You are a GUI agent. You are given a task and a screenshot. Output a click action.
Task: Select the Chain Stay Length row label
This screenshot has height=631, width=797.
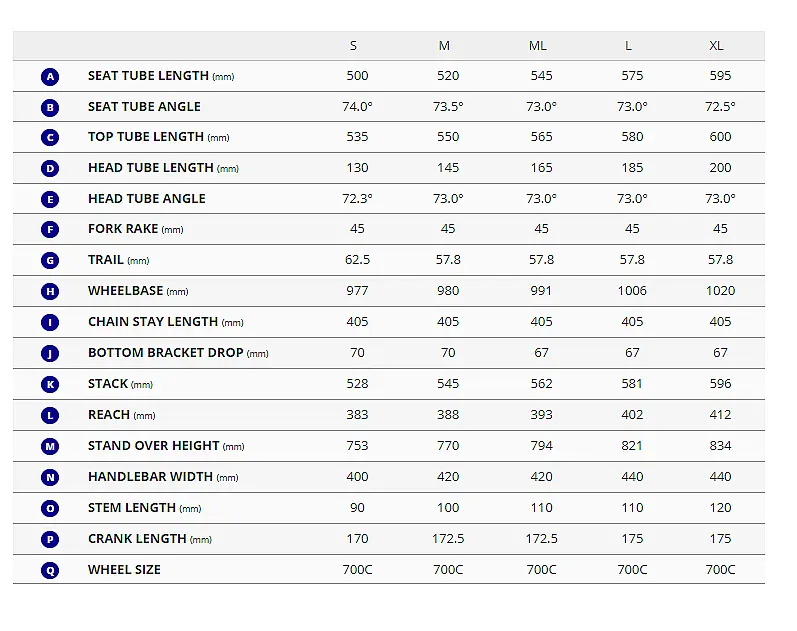point(166,322)
